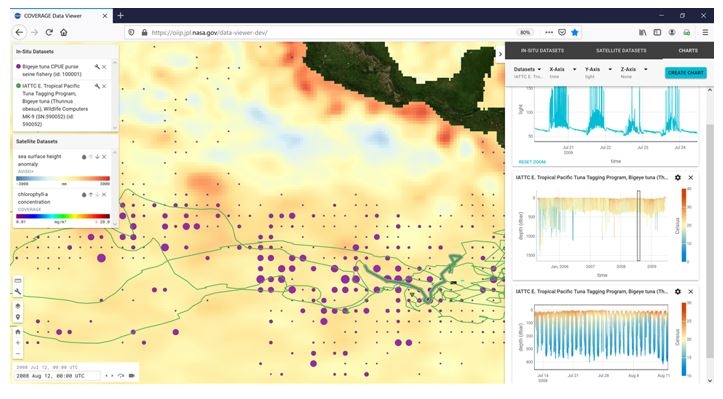Click the location pin marker tool
This screenshot has width=723, height=399.
[x=18, y=317]
